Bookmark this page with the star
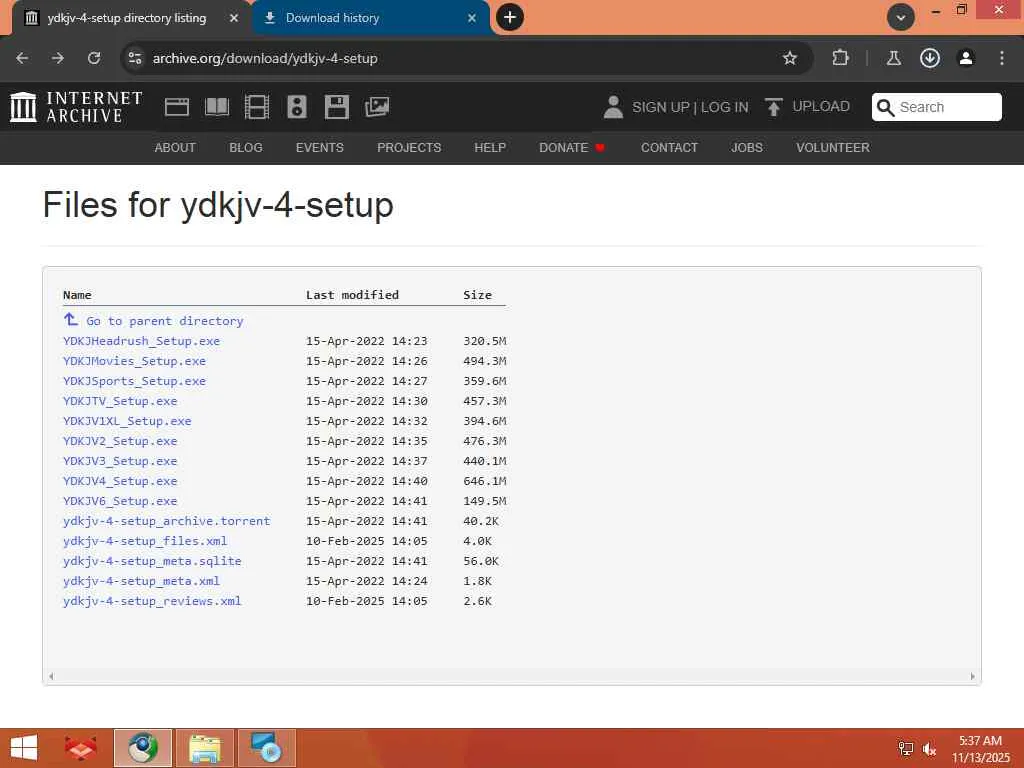Screen dimensions: 1024x768 790,58
